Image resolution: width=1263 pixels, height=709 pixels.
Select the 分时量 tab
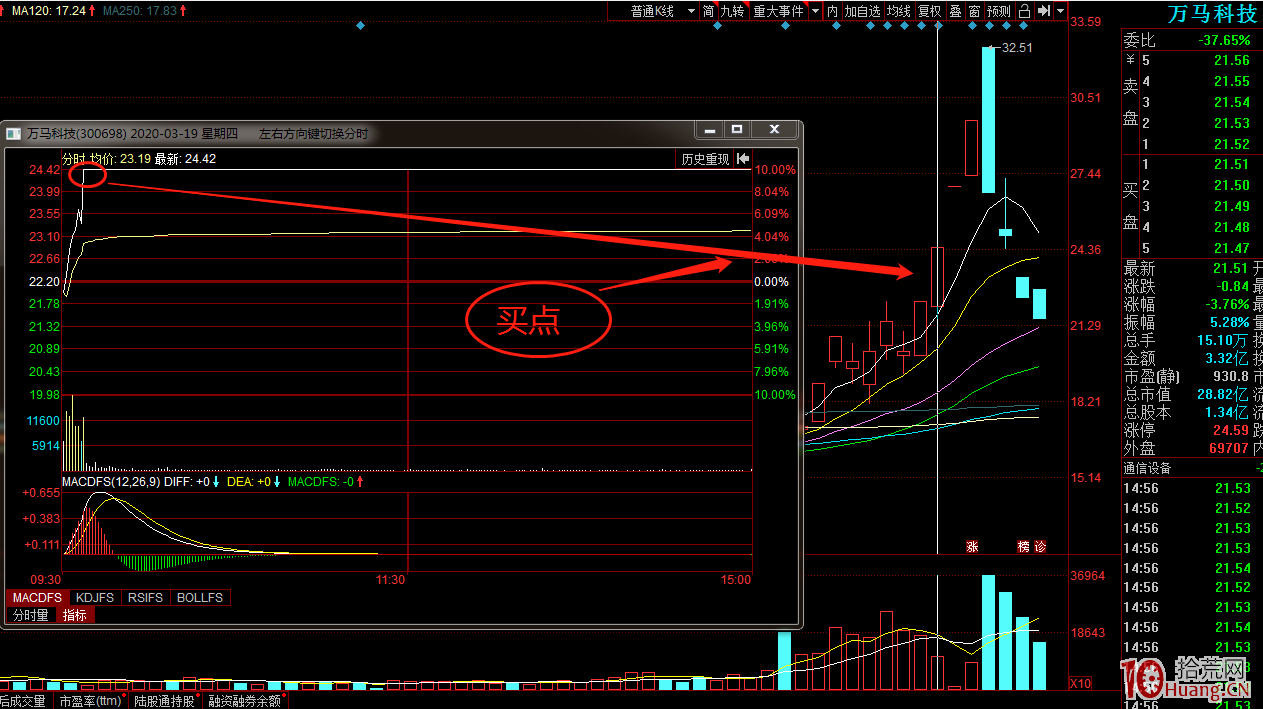click(x=31, y=615)
